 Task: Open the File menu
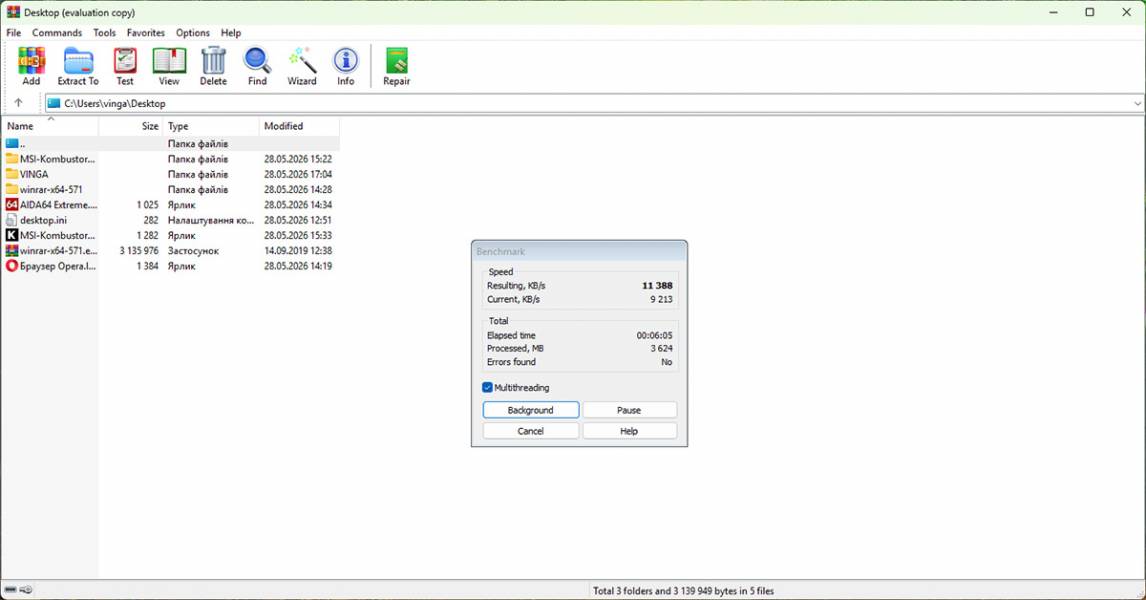(14, 33)
